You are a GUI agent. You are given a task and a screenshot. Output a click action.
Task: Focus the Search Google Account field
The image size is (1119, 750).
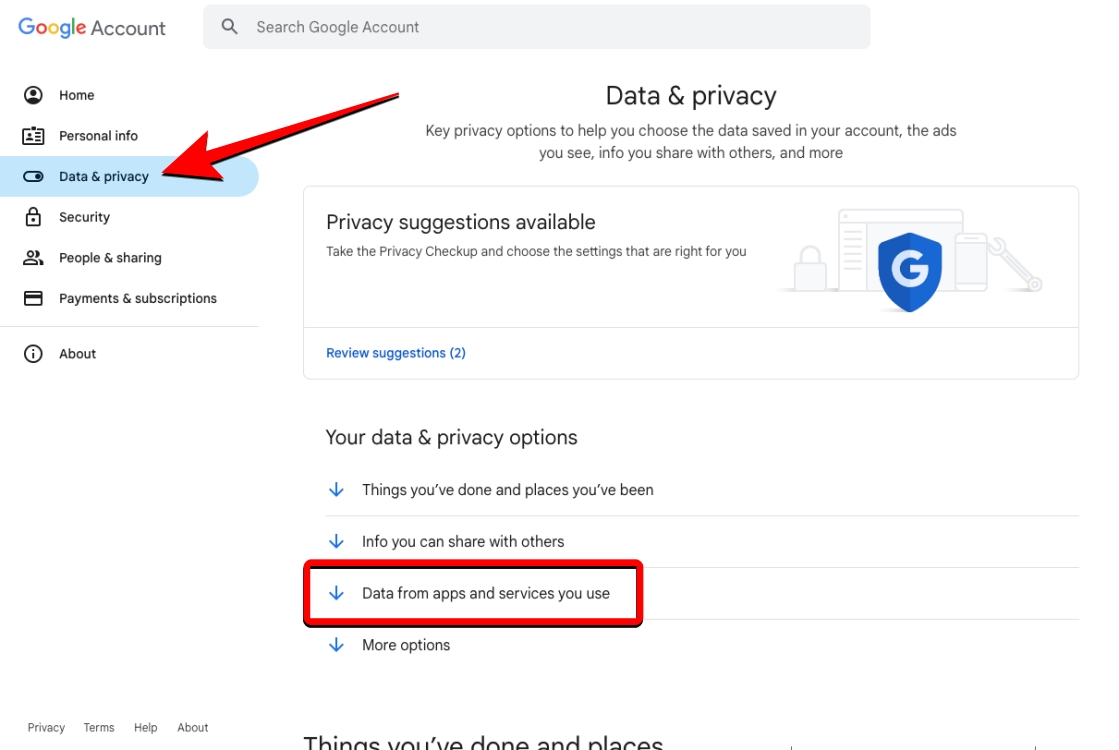tap(550, 27)
